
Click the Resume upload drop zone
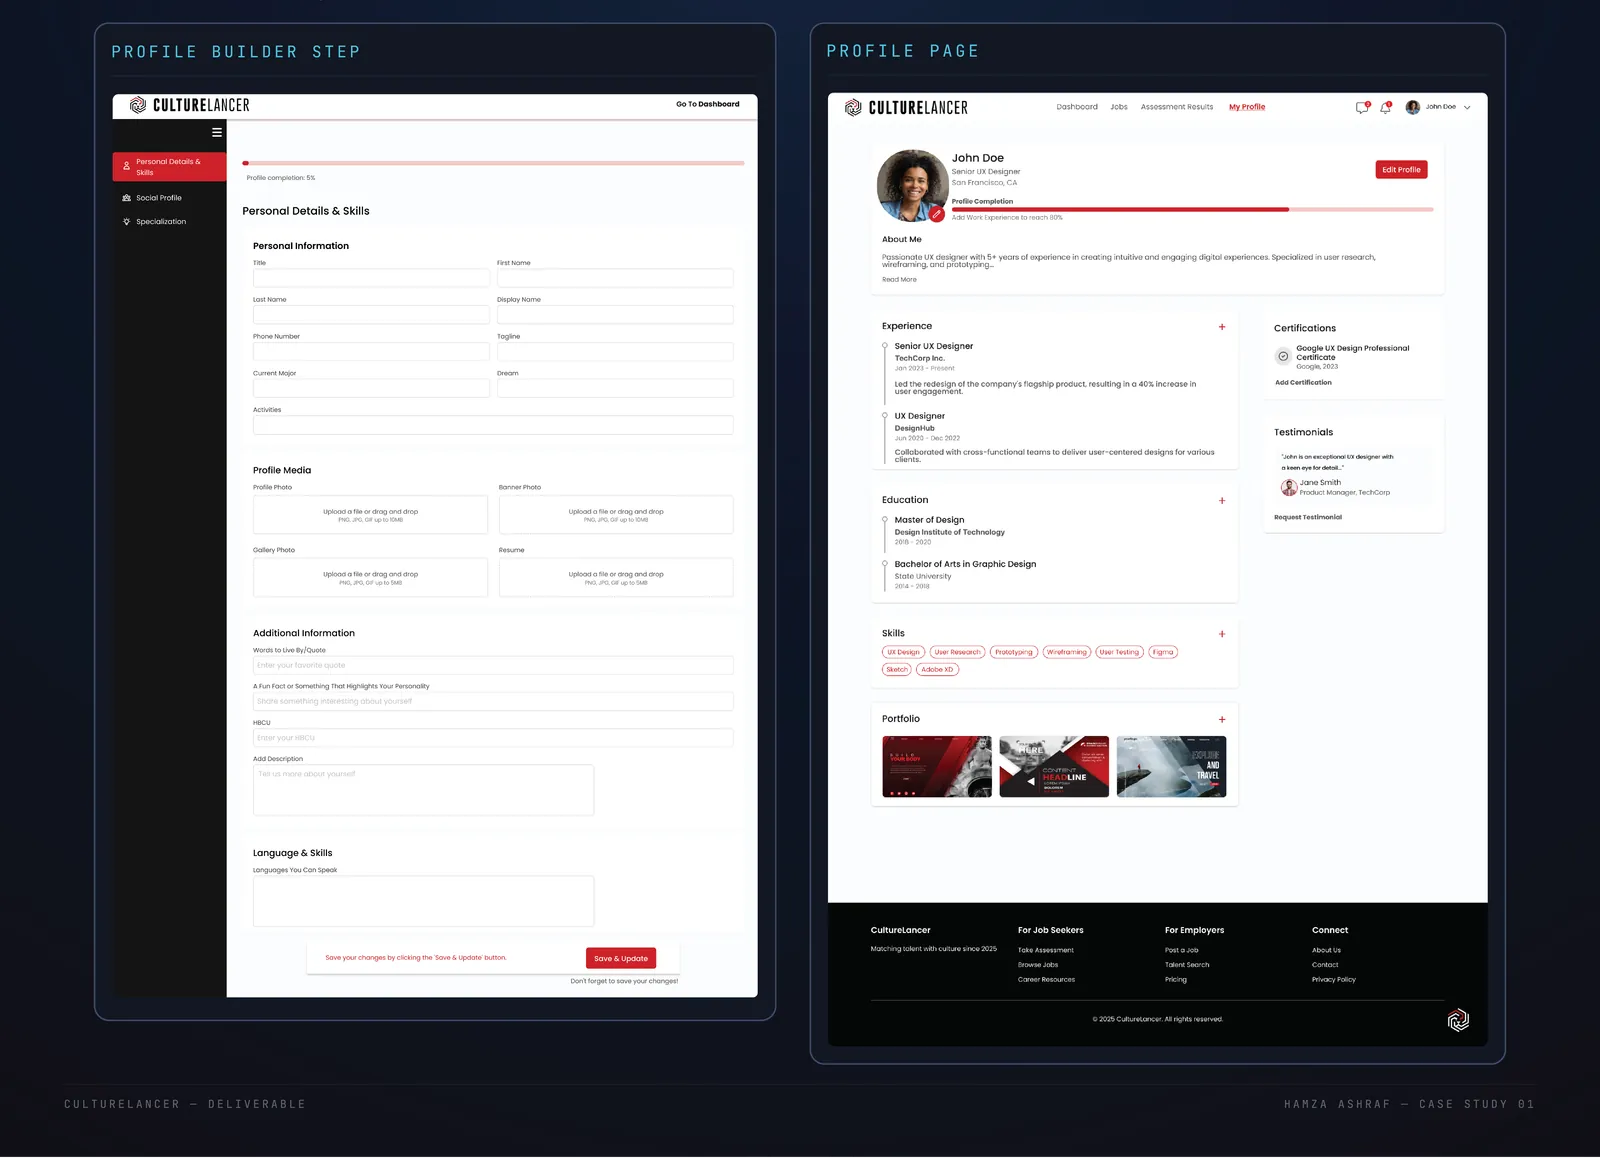(616, 578)
